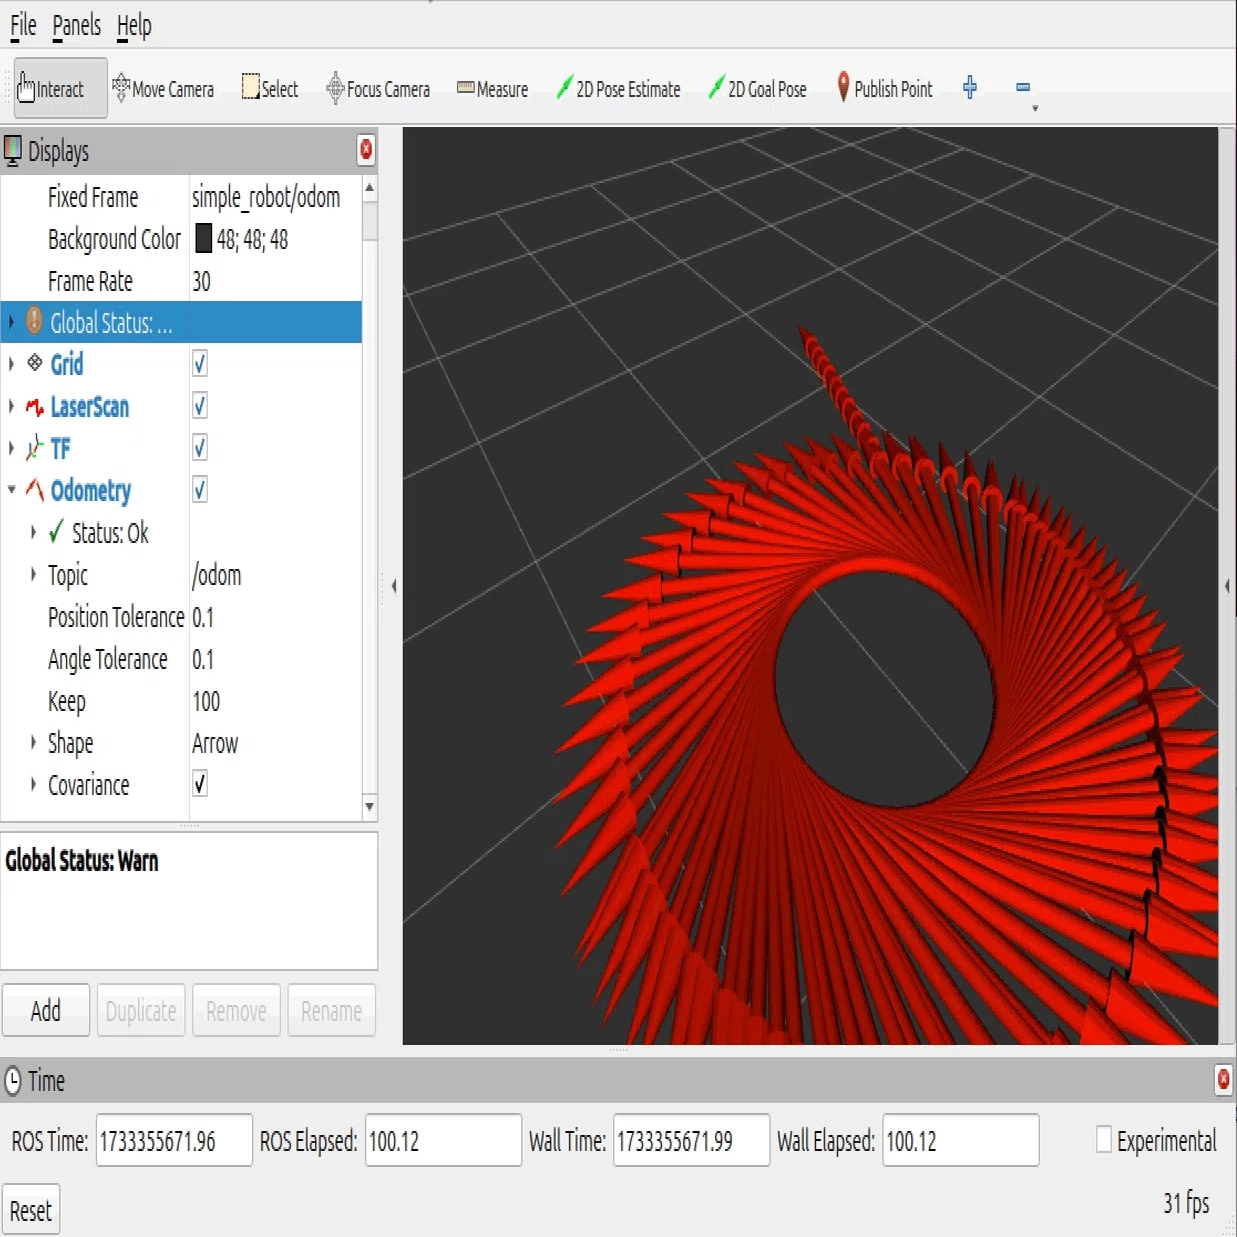
Task: Collapse left panel with splitter arrow
Action: (x=393, y=586)
